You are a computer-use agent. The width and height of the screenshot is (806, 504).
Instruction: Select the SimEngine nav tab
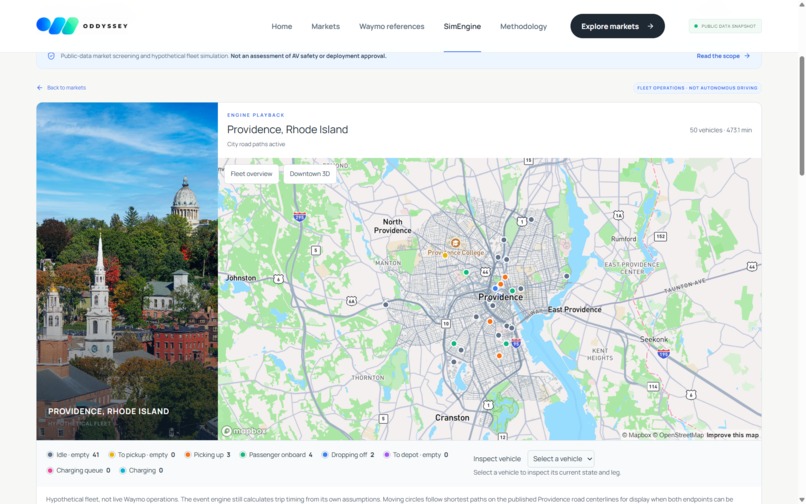(462, 26)
